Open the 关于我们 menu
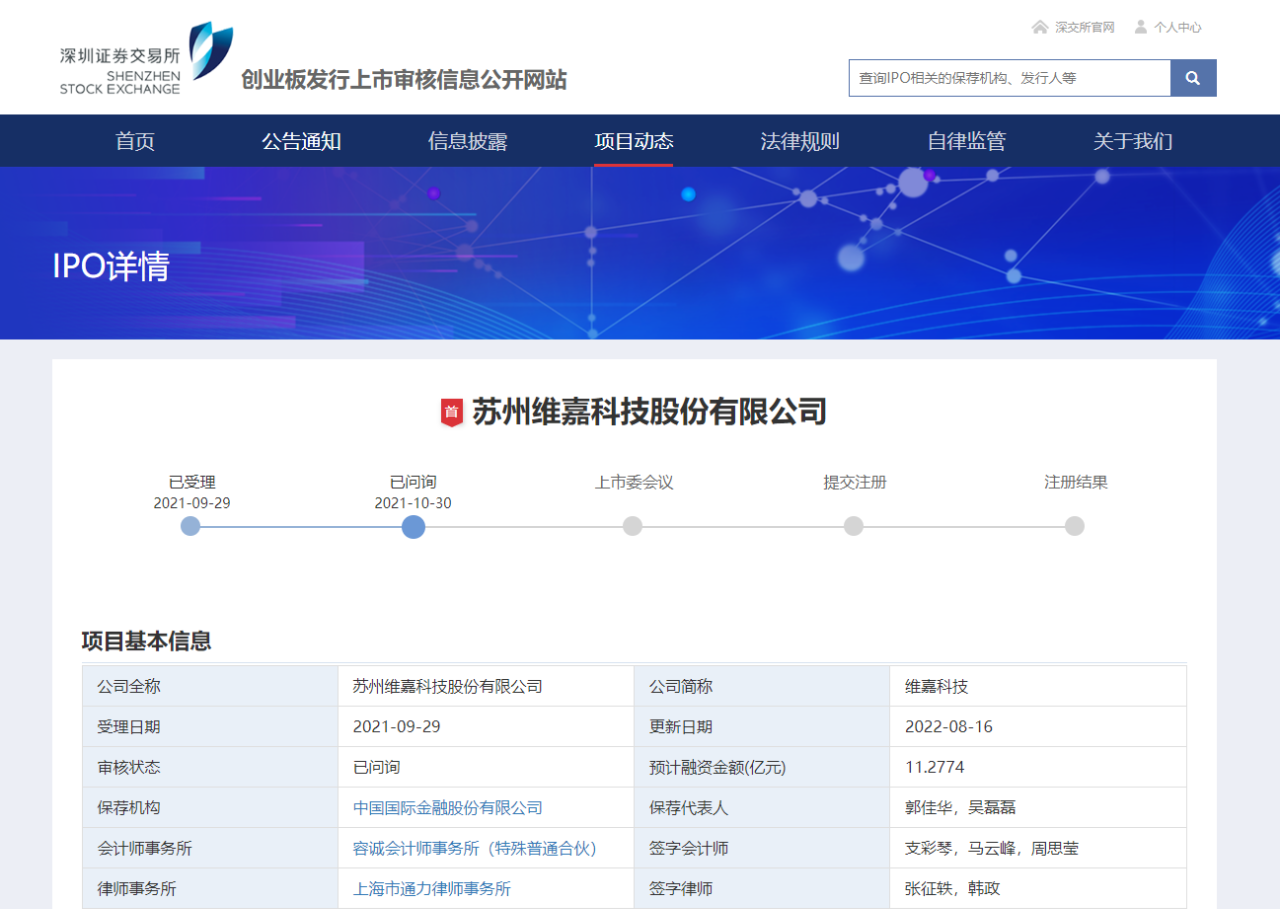 click(x=1133, y=141)
